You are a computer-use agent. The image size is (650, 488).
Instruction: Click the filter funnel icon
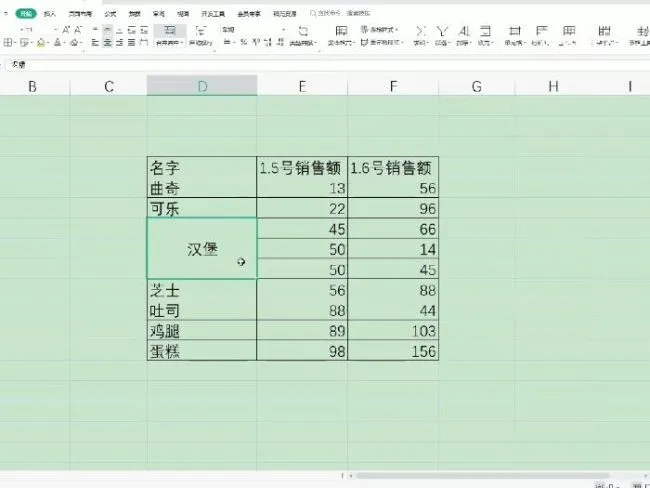[x=442, y=31]
